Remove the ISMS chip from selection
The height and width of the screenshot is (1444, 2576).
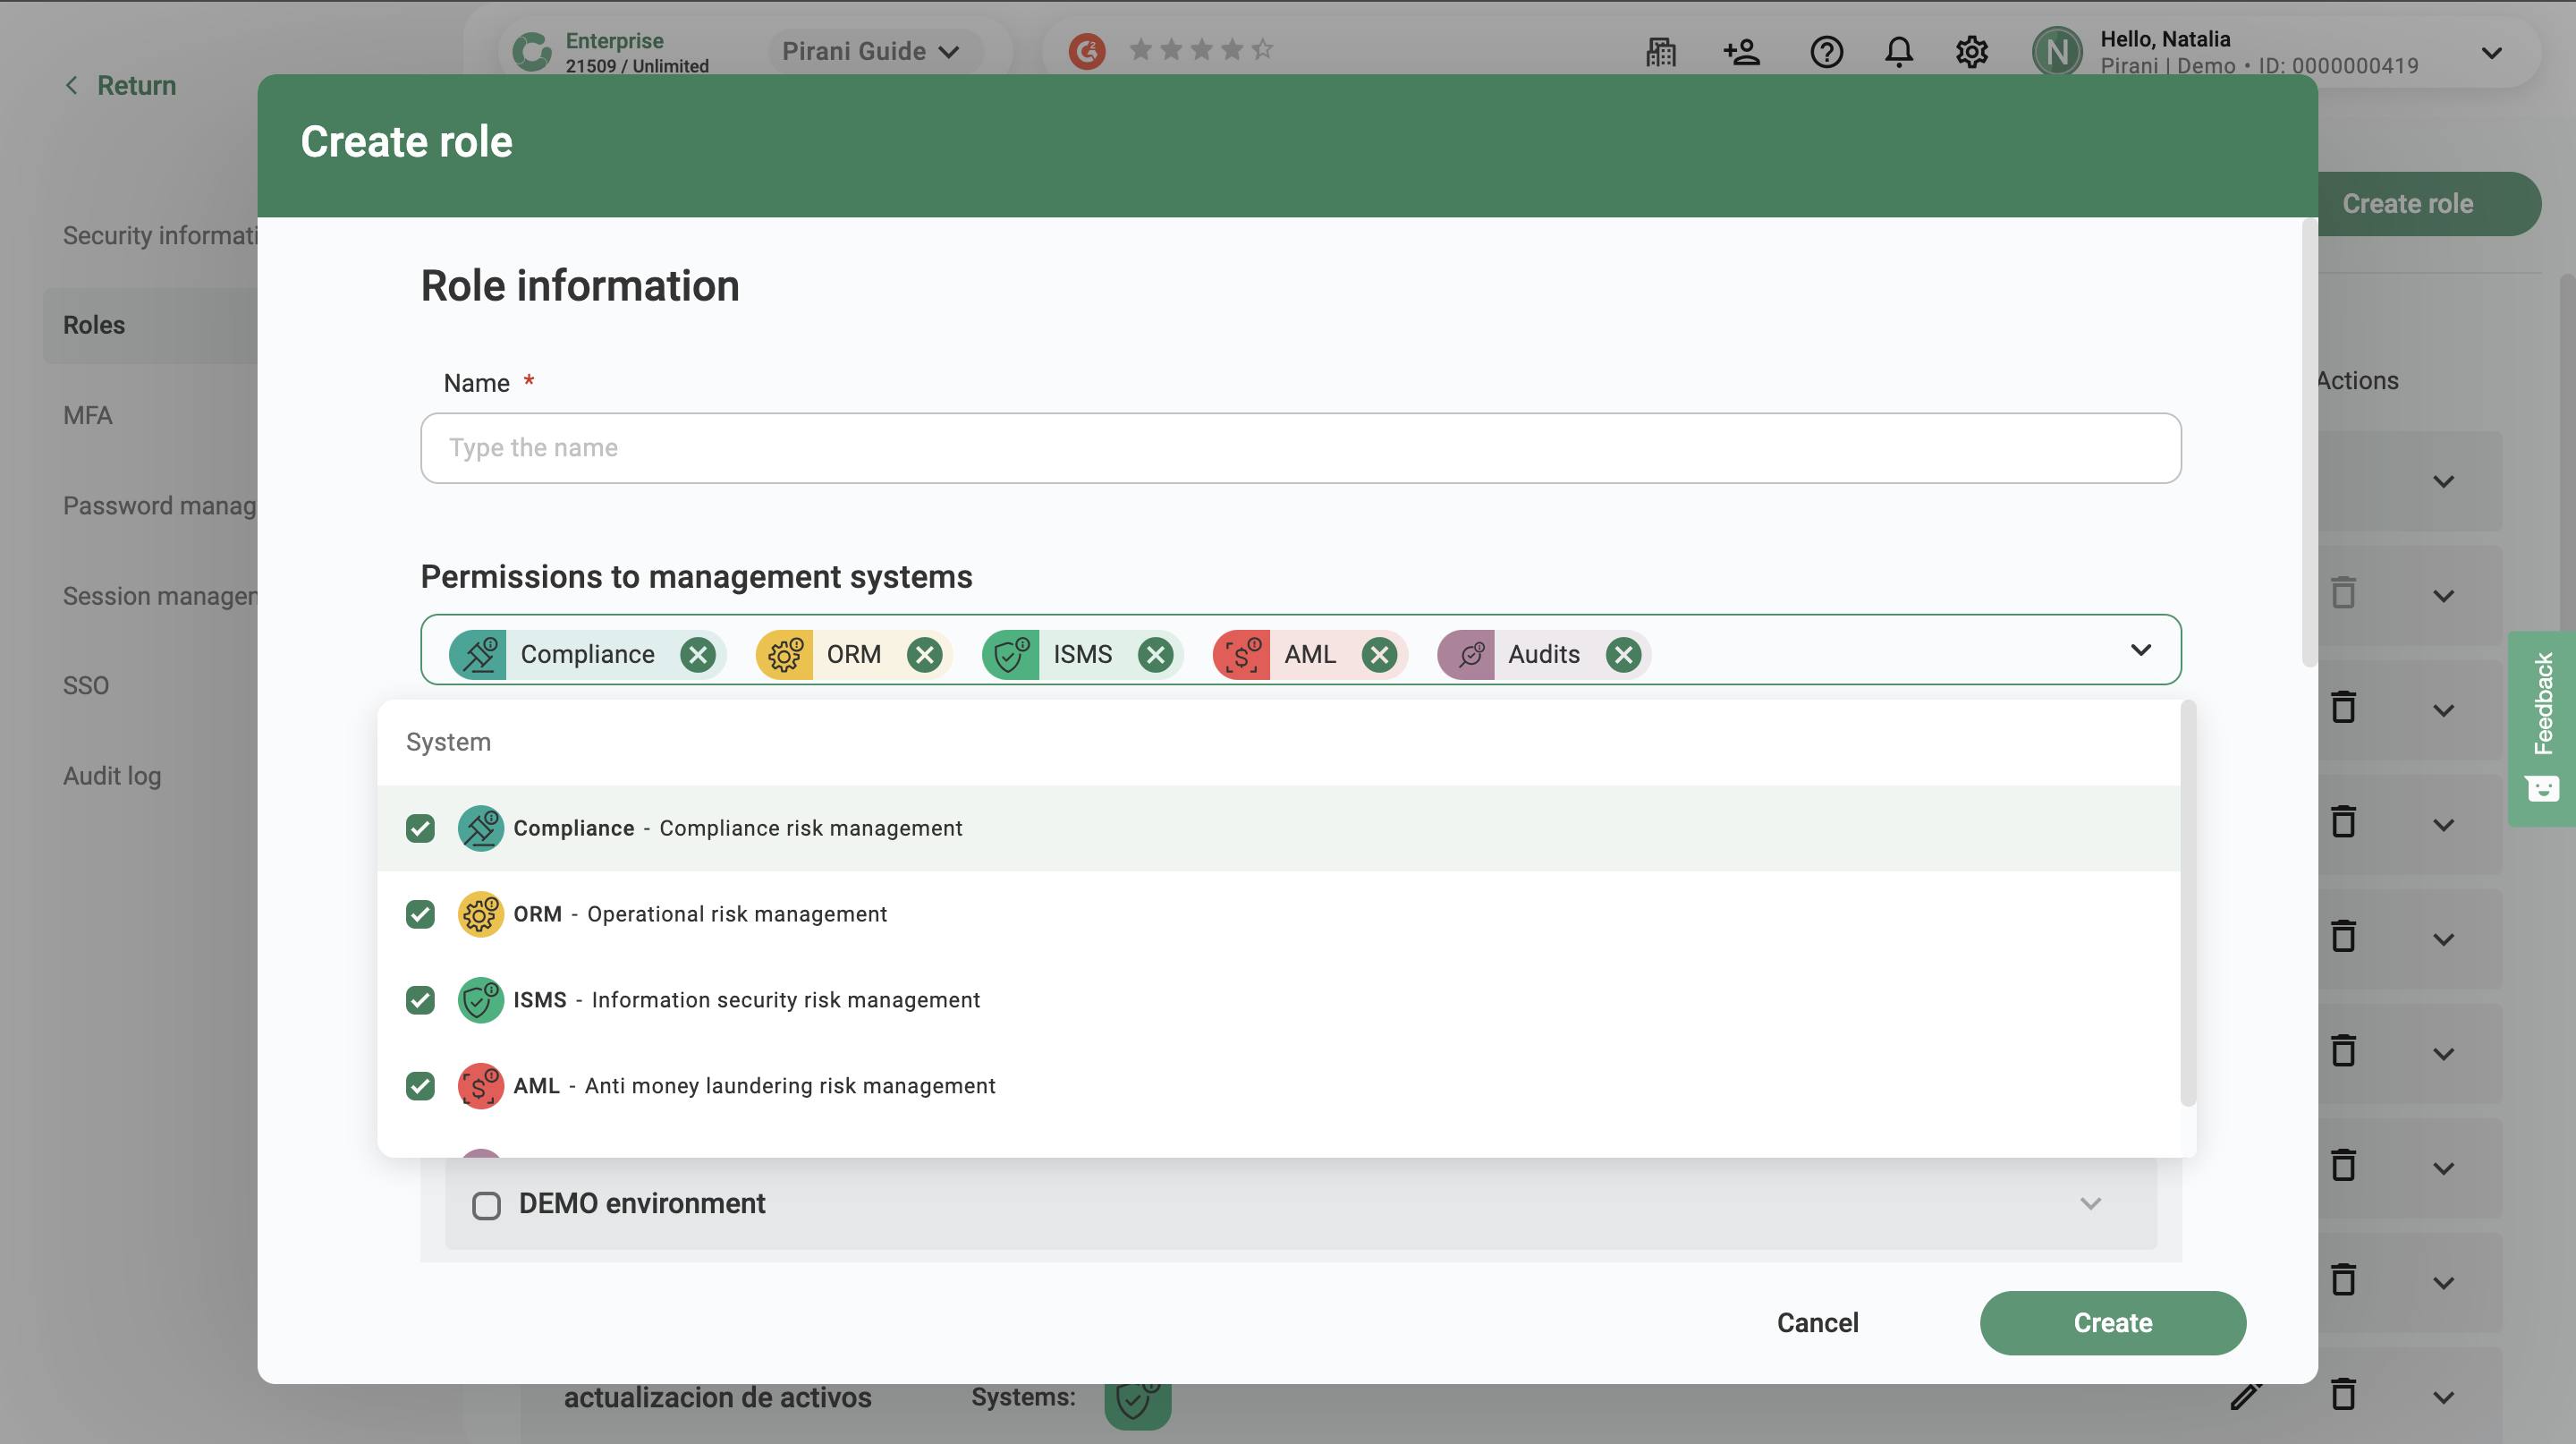tap(1155, 654)
